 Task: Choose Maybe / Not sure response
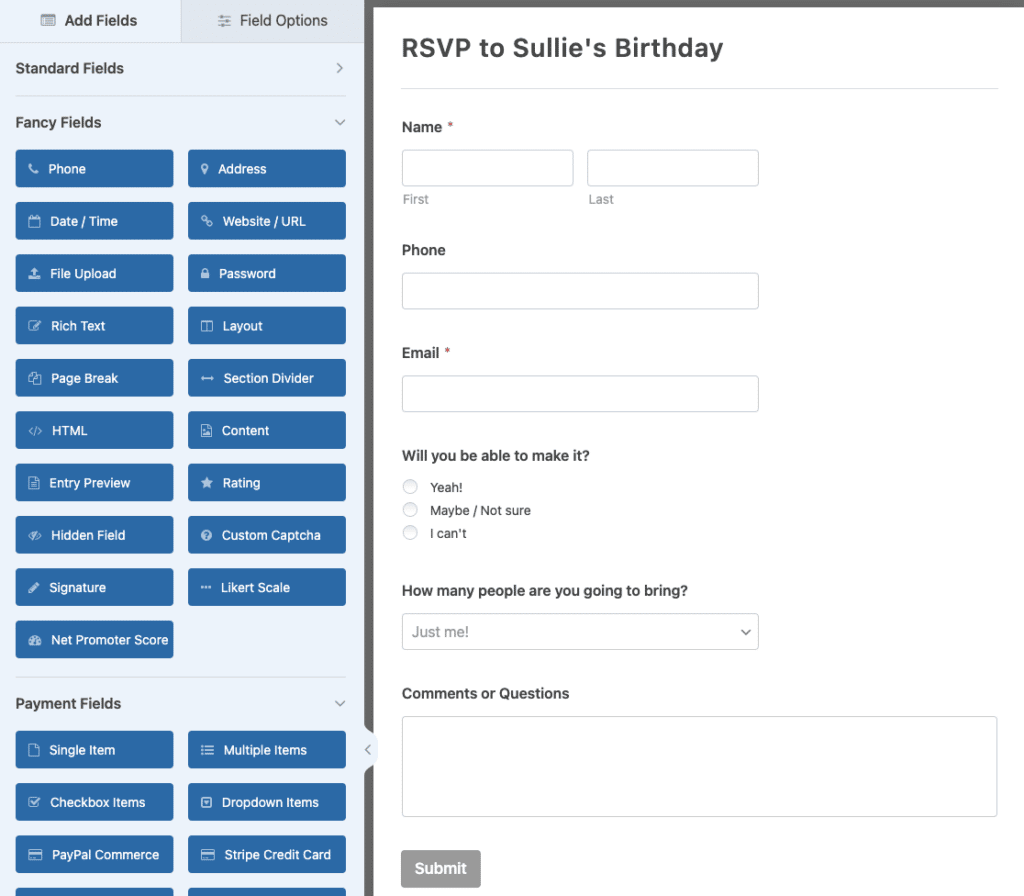click(x=410, y=509)
